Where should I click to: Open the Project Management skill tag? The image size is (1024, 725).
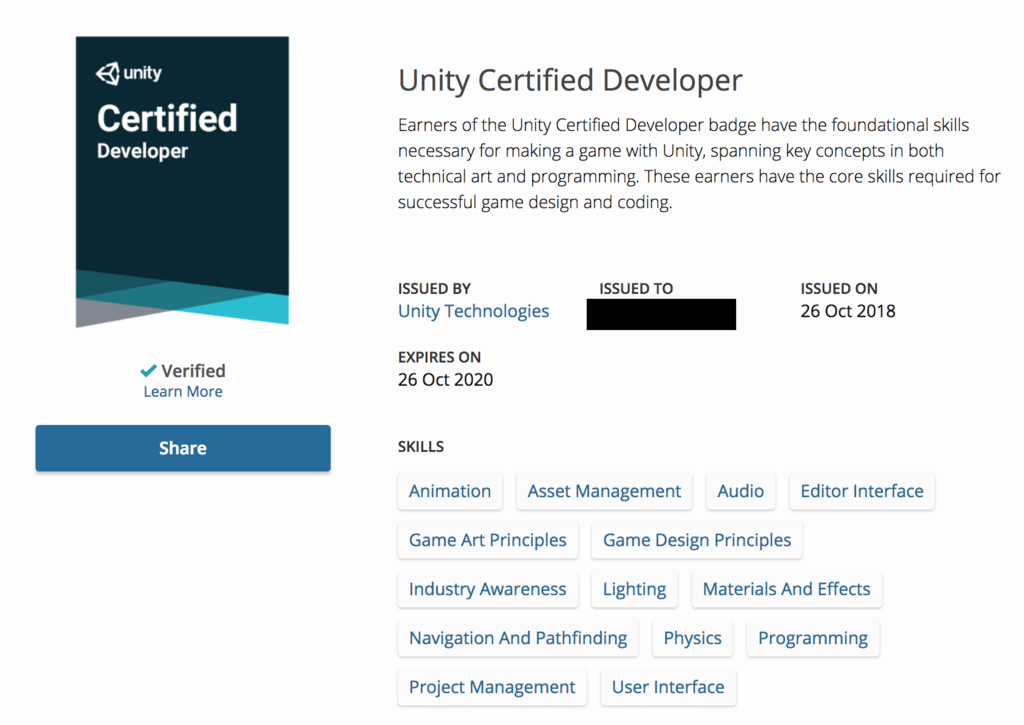492,687
